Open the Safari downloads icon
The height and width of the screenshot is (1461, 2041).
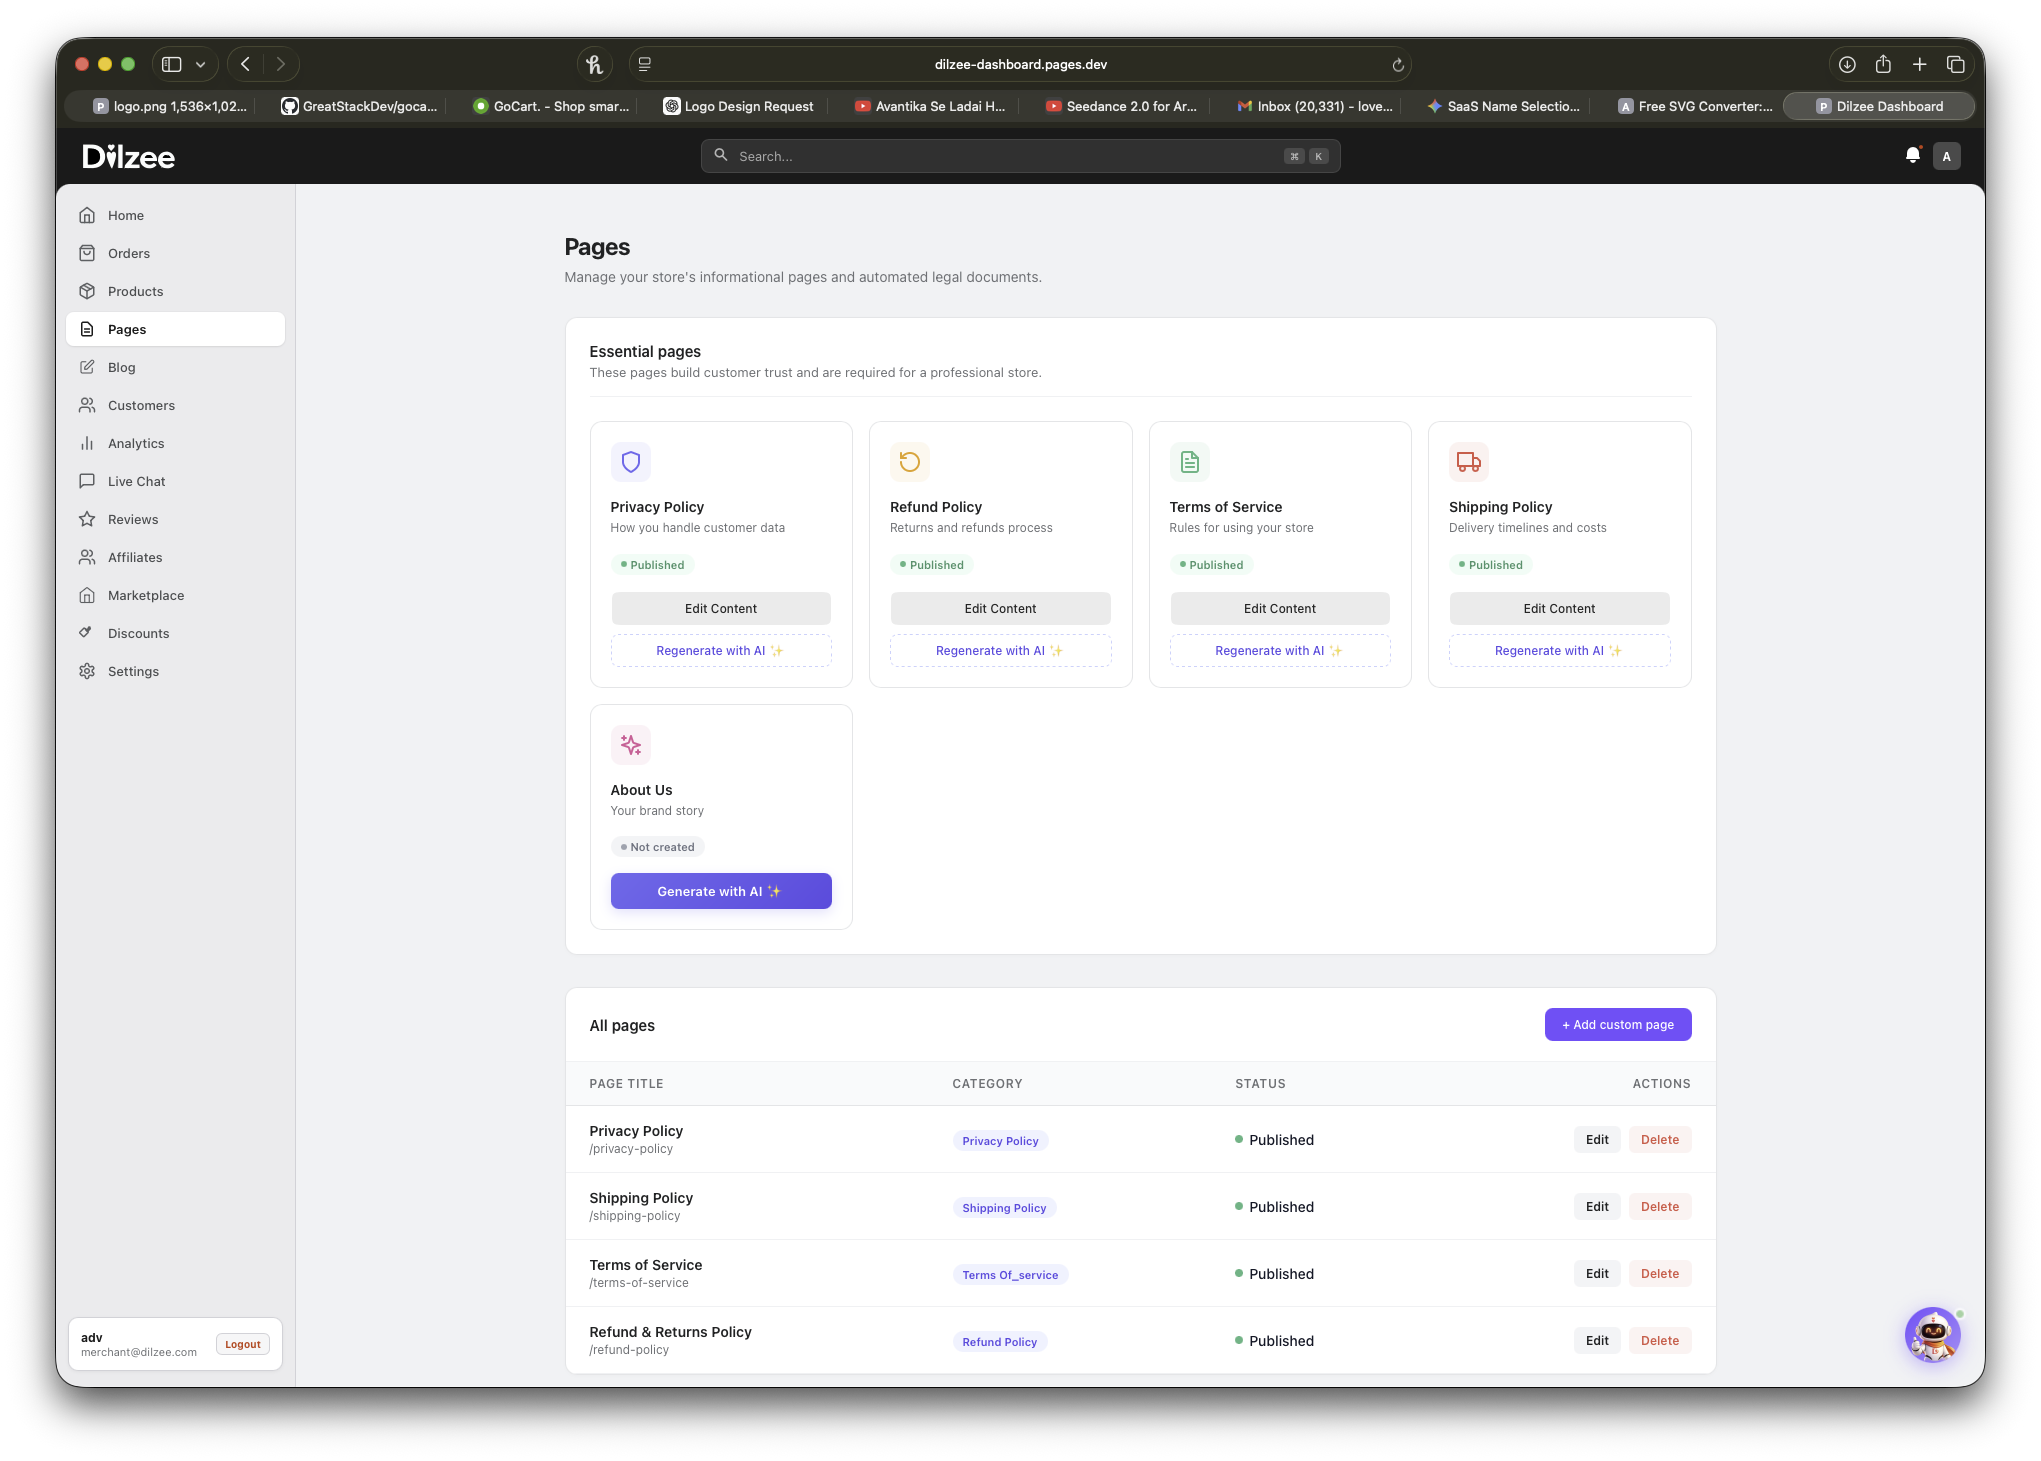(1847, 64)
